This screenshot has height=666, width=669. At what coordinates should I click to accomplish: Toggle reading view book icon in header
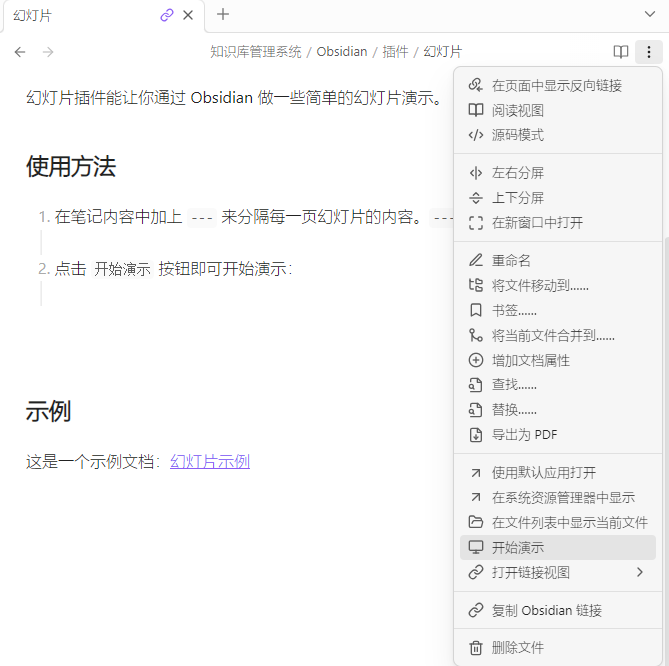point(621,52)
